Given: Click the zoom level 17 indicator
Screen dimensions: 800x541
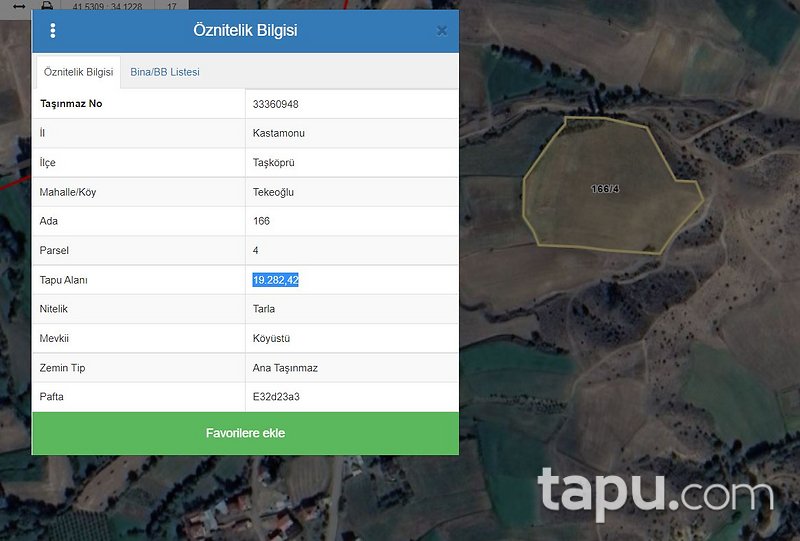Looking at the screenshot, I should point(172,7).
